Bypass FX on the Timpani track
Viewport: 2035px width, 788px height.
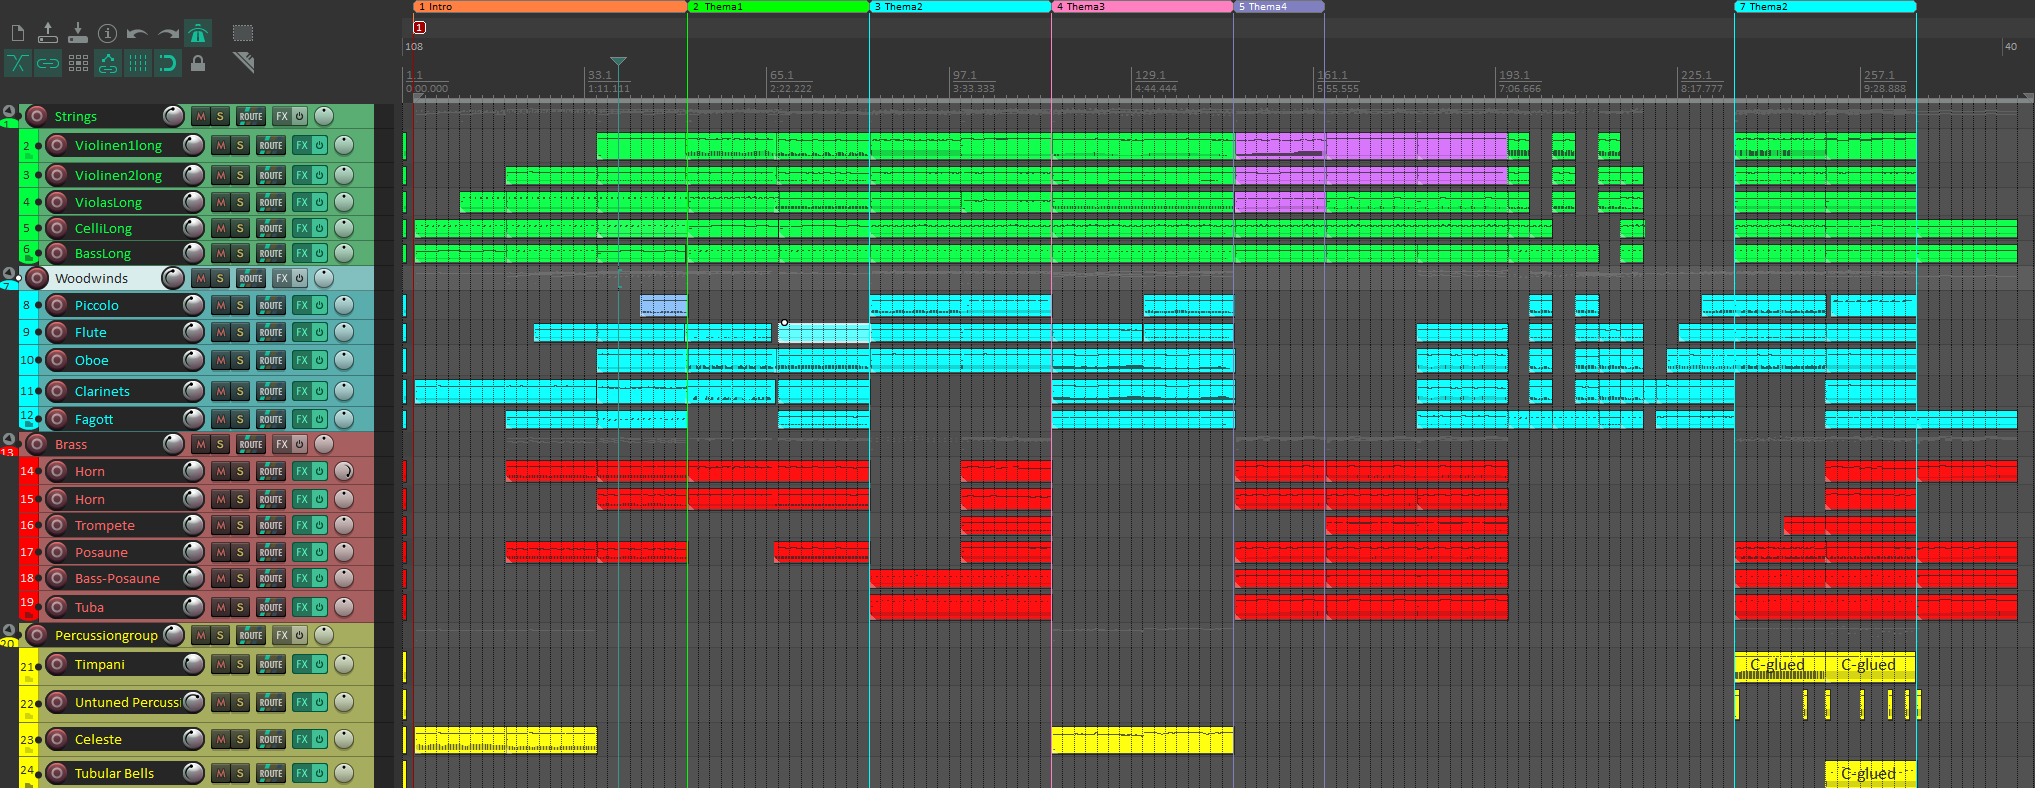pyautogui.click(x=320, y=664)
